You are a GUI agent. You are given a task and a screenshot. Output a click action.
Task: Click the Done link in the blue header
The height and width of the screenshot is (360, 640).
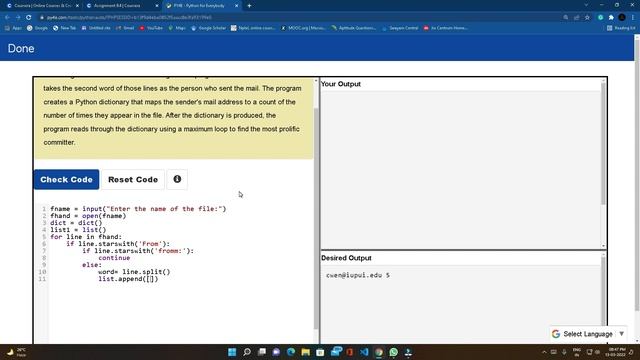(21, 49)
